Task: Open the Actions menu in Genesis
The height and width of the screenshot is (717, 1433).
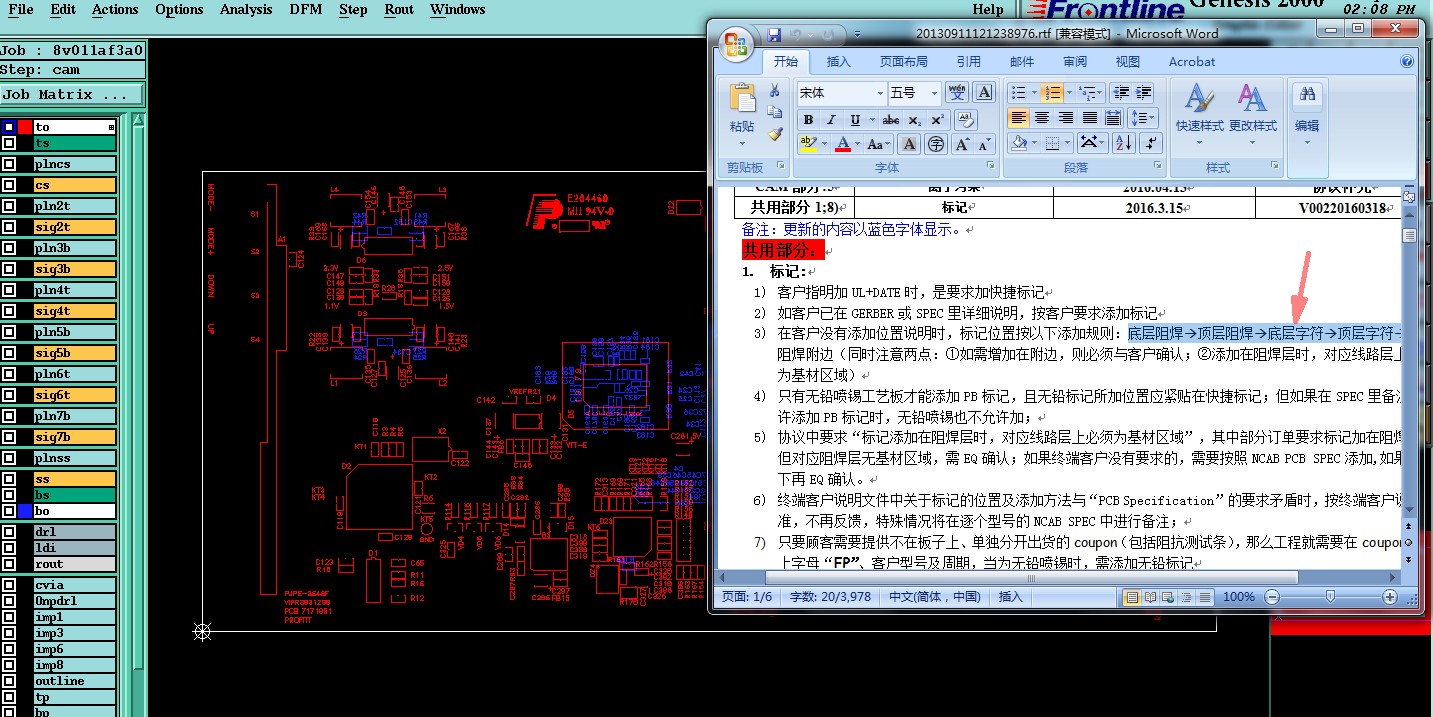Action: [115, 10]
